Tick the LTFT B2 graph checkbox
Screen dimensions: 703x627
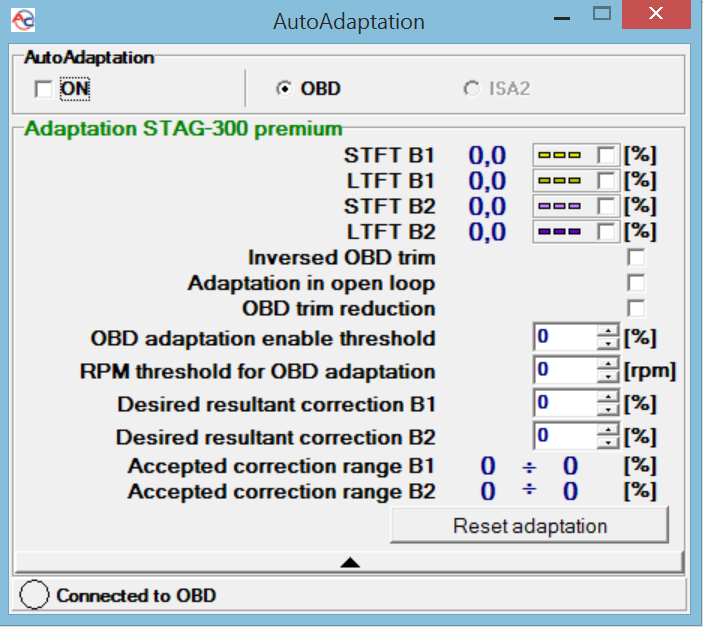coord(606,232)
